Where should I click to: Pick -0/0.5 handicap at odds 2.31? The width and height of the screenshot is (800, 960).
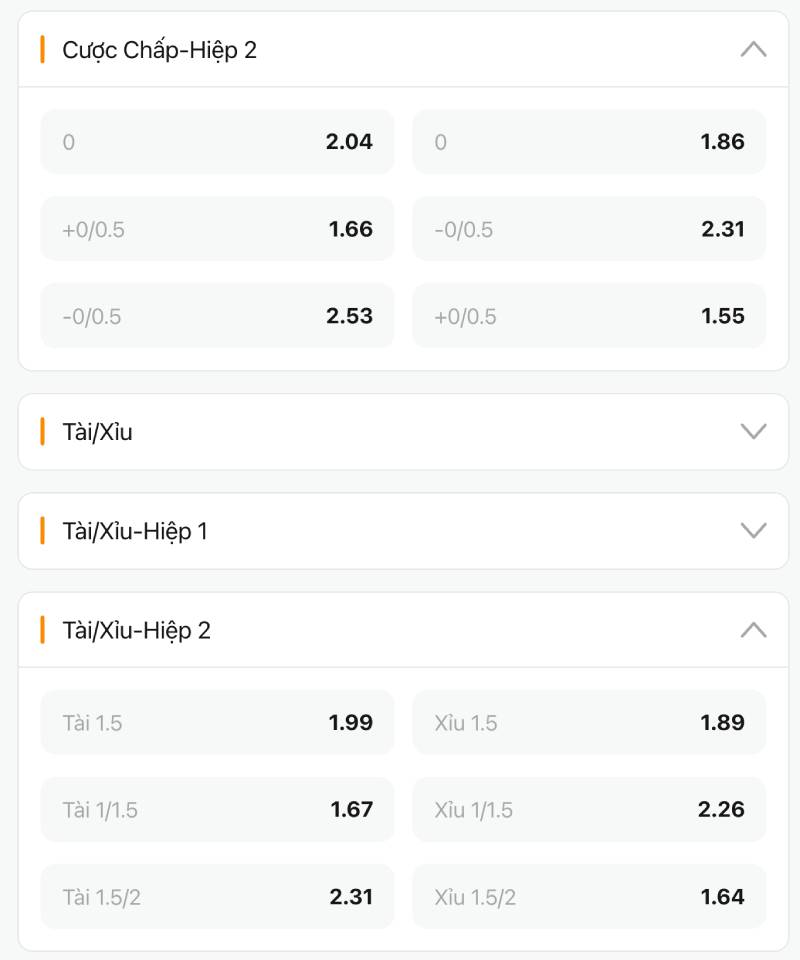(589, 229)
